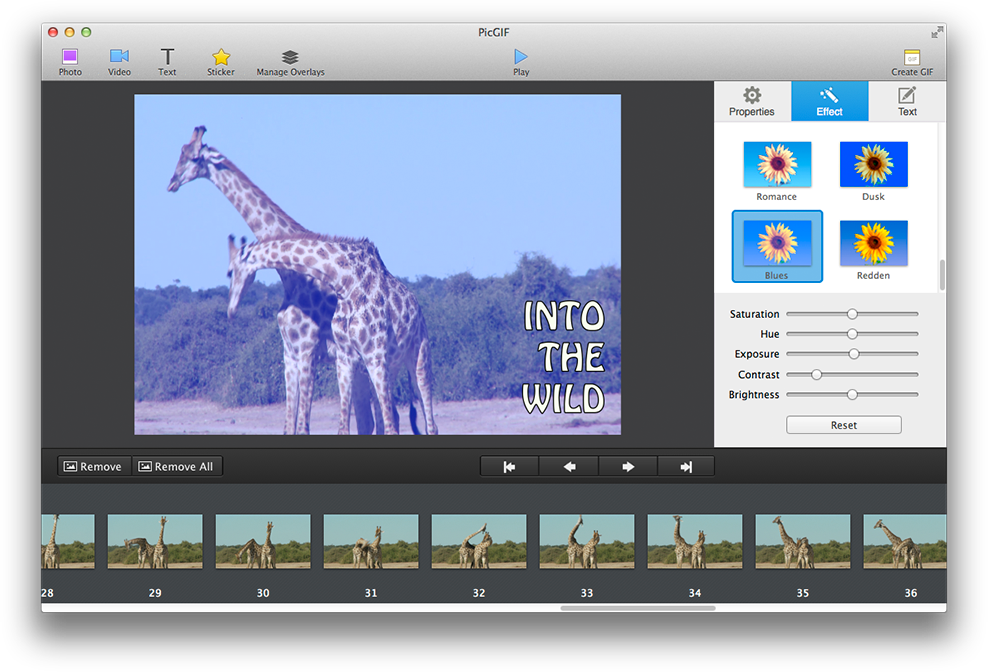Viewport: 988px width, 672px height.
Task: Click the Hue slider handle
Action: (852, 333)
